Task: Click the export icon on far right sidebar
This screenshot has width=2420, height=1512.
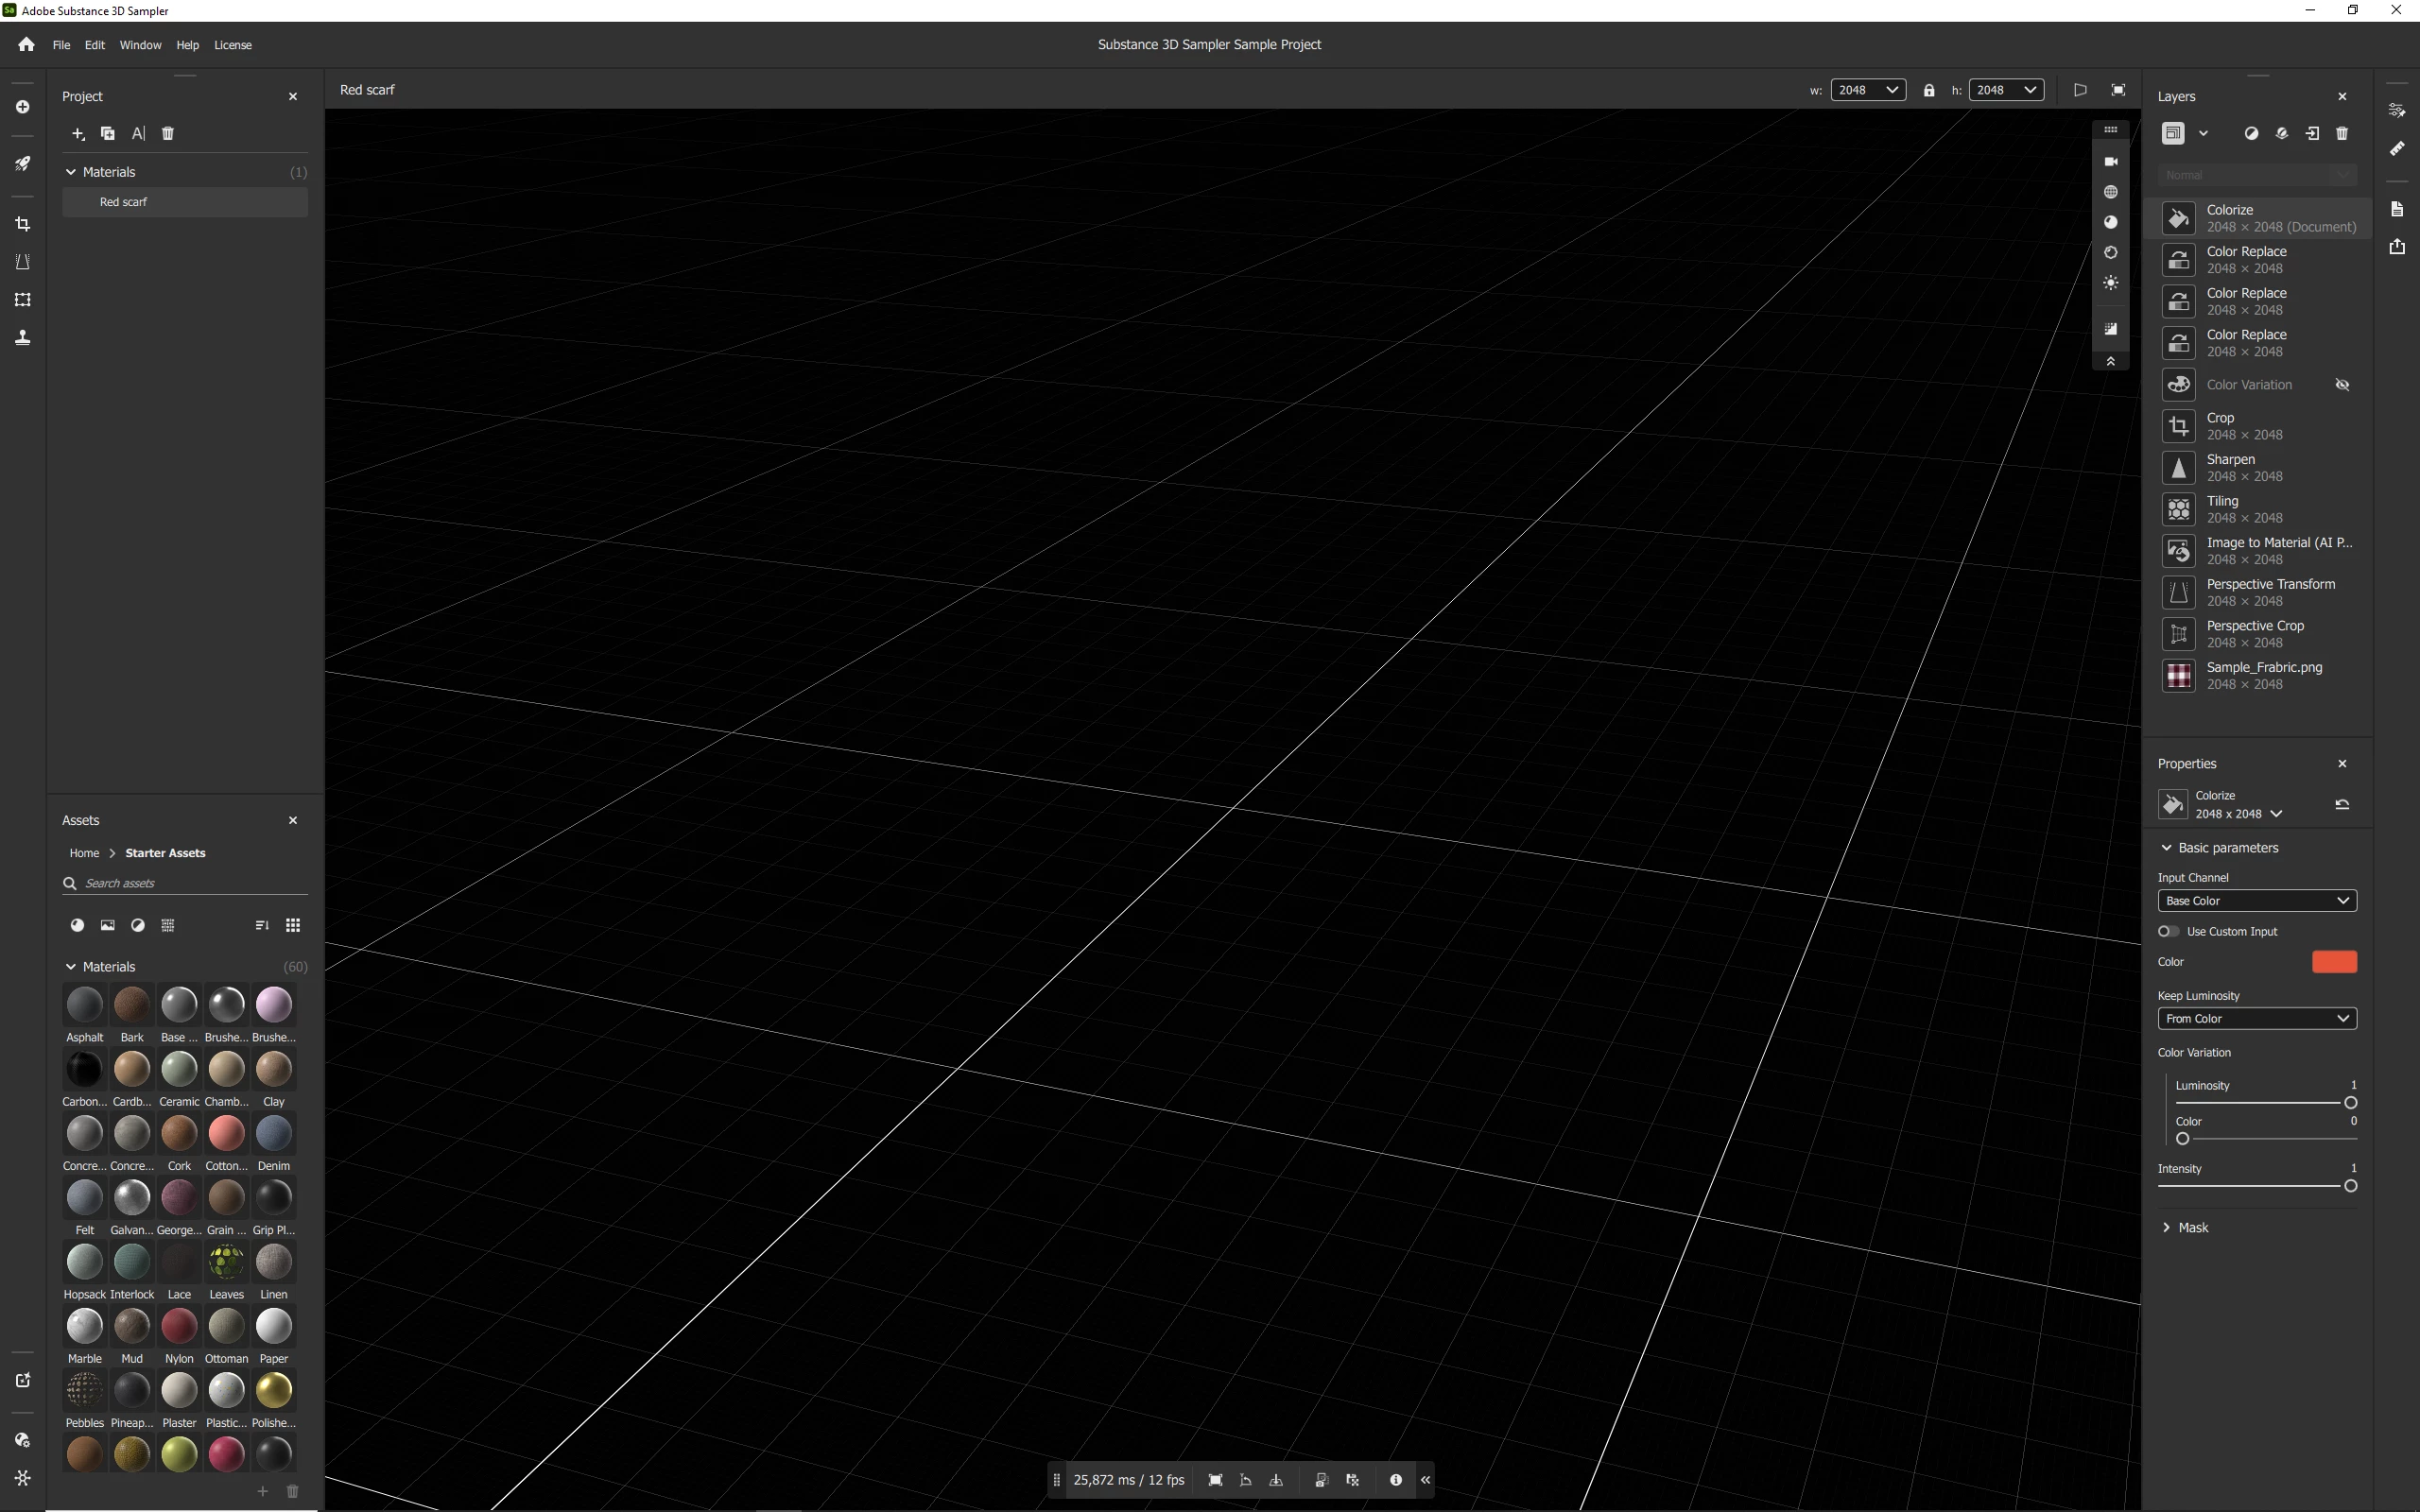Action: pyautogui.click(x=2397, y=247)
